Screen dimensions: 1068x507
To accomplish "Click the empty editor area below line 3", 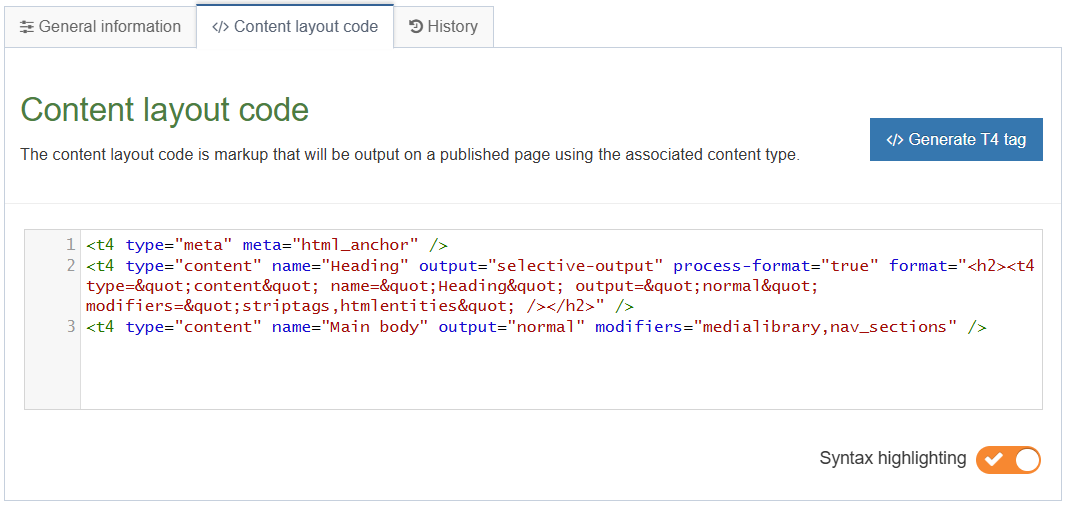I will 560,375.
